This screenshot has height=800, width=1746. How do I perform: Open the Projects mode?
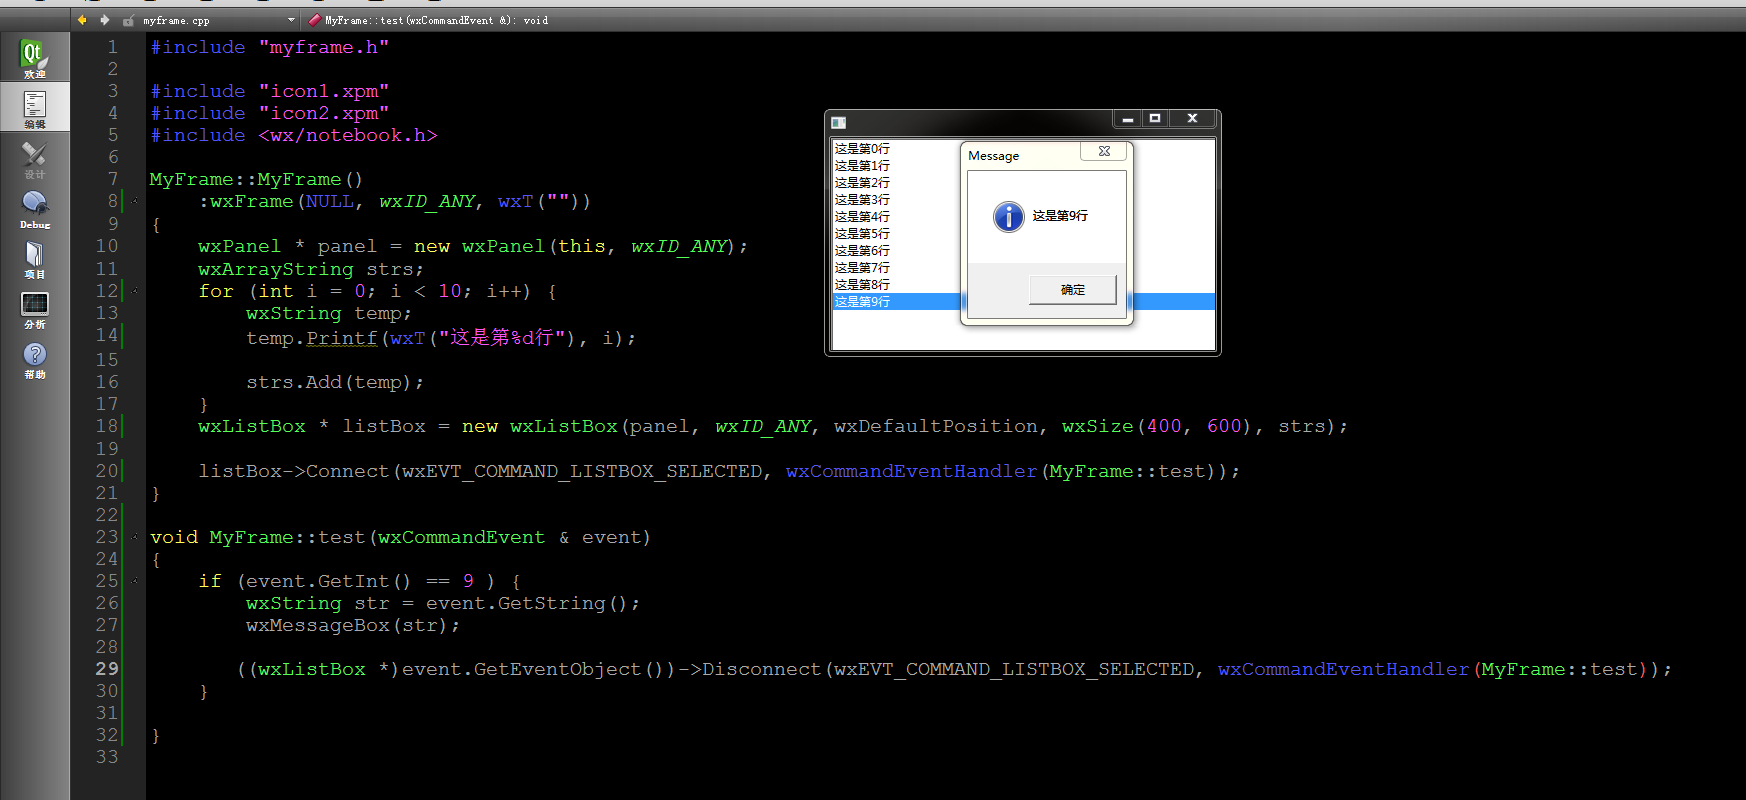click(34, 258)
